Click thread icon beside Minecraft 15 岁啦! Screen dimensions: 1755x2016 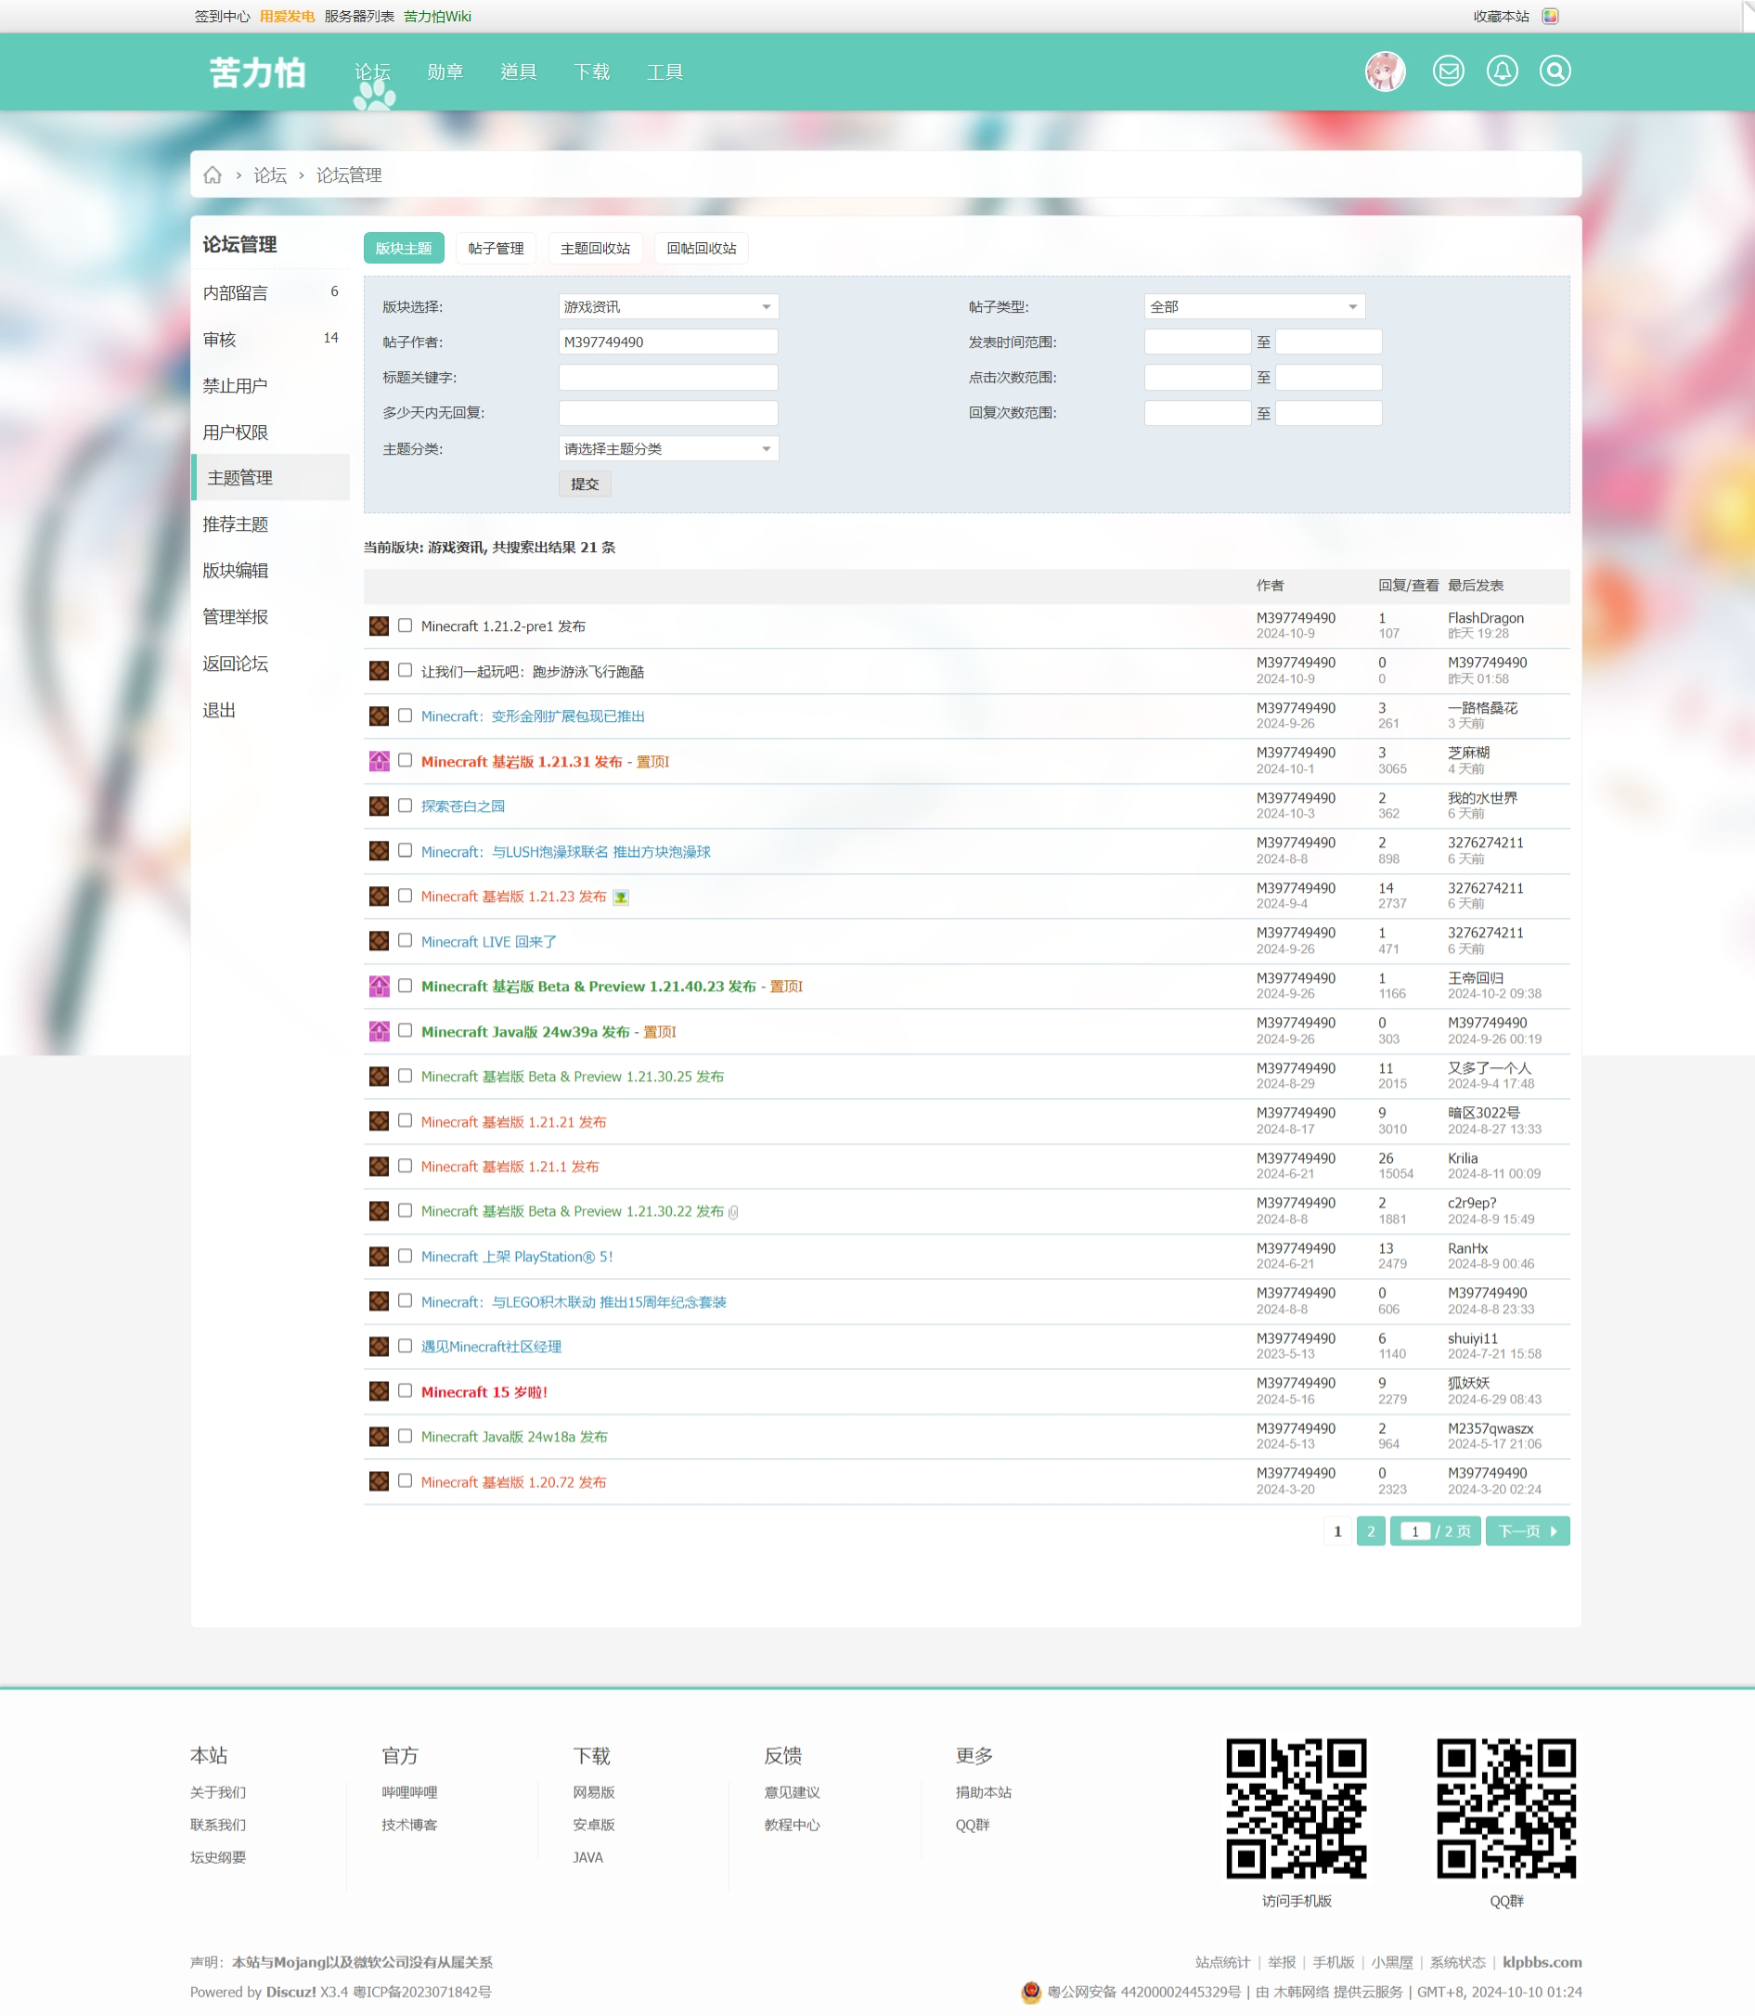click(x=379, y=1391)
